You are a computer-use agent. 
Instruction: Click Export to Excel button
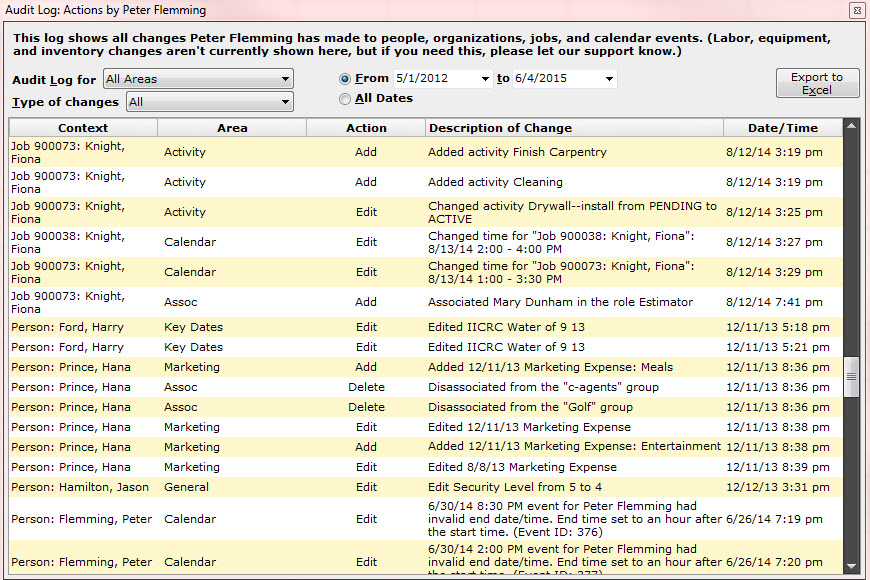click(817, 83)
